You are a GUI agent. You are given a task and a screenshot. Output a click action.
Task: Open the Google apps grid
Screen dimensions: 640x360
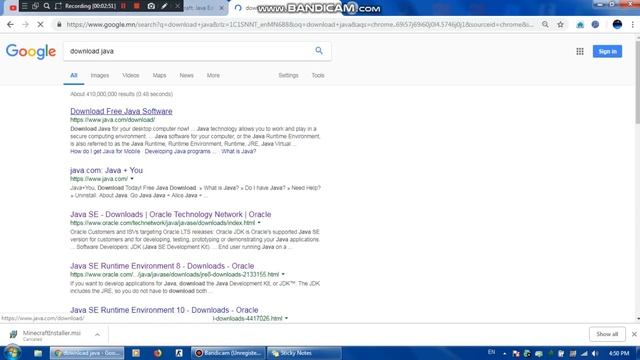coord(580,51)
